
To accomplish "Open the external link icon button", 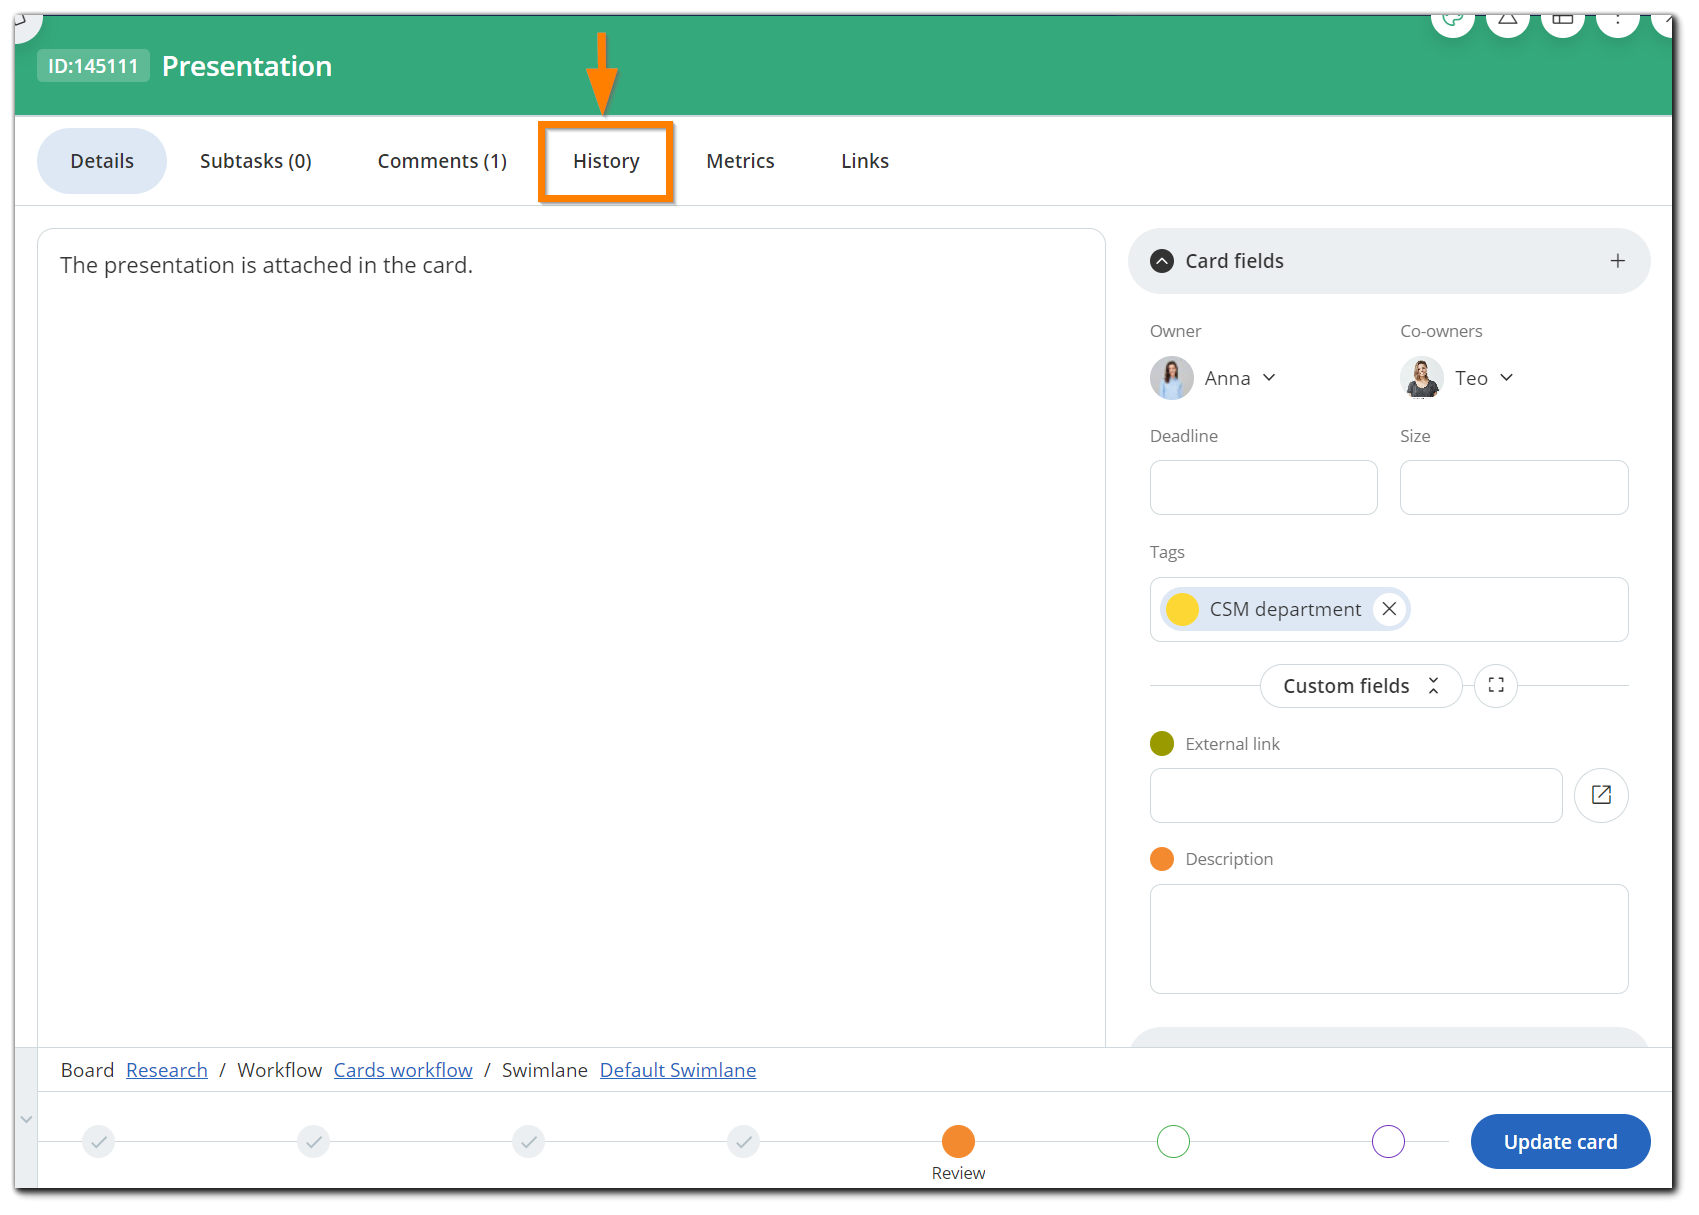I will click(1601, 795).
